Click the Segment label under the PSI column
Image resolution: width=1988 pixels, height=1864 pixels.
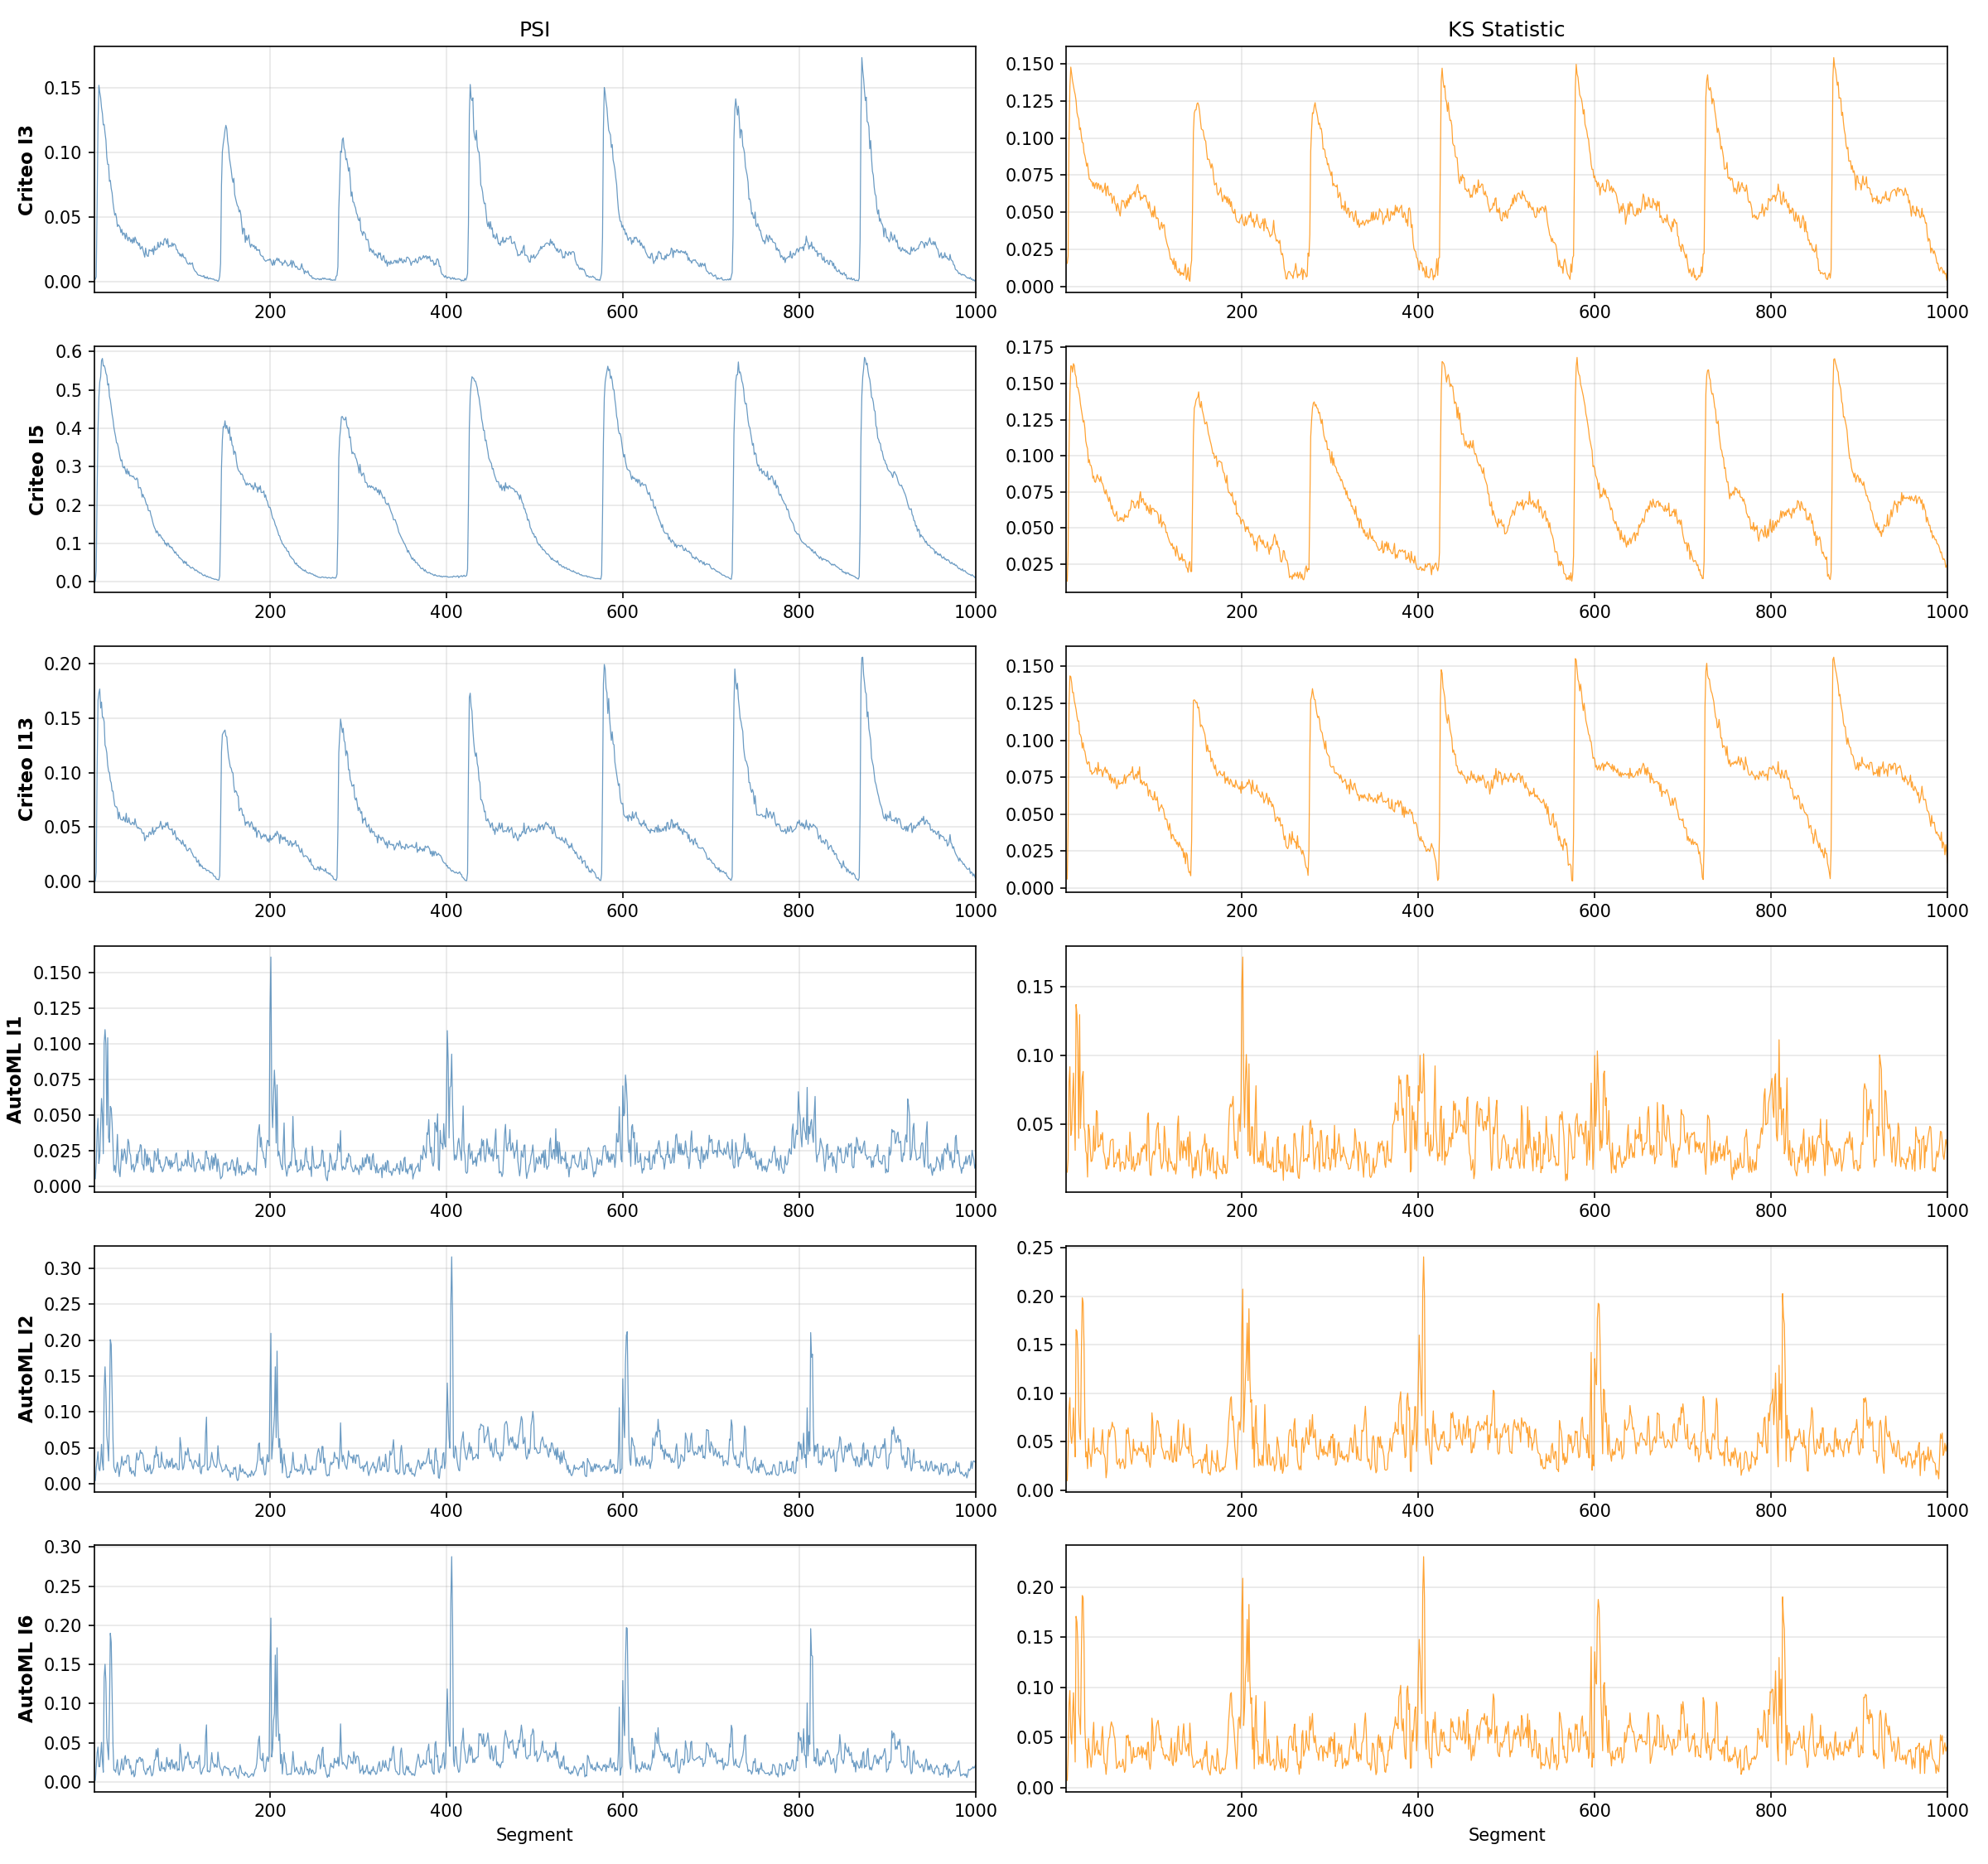click(x=534, y=1834)
